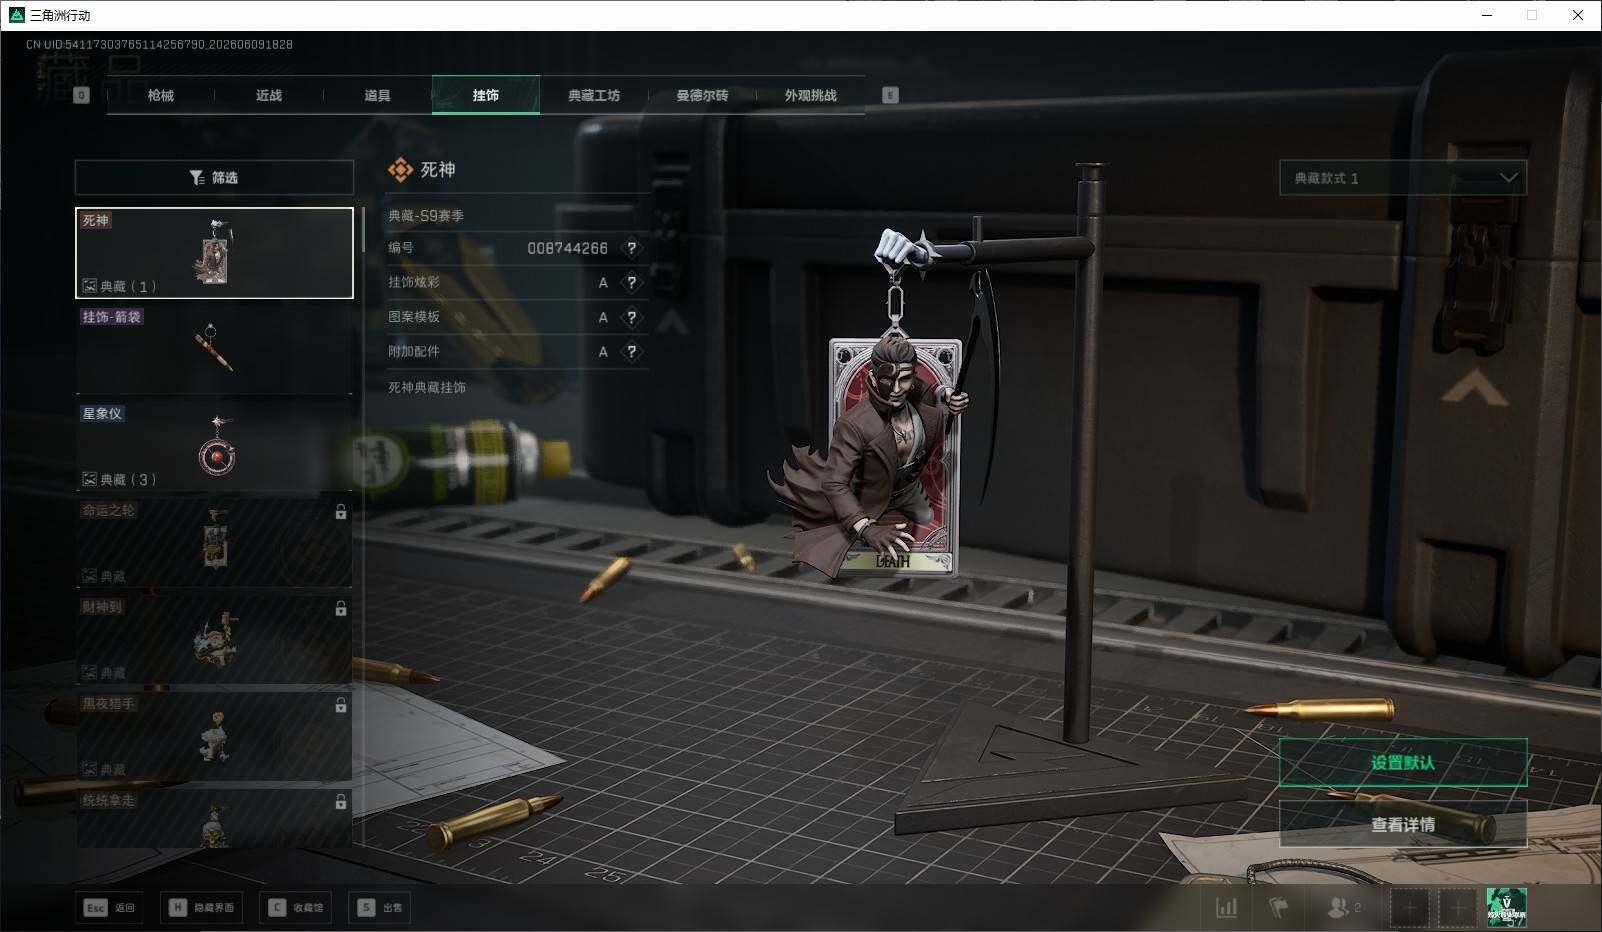Viewport: 1602px width, 932px height.
Task: Open the 道具 tab
Action: [x=377, y=95]
